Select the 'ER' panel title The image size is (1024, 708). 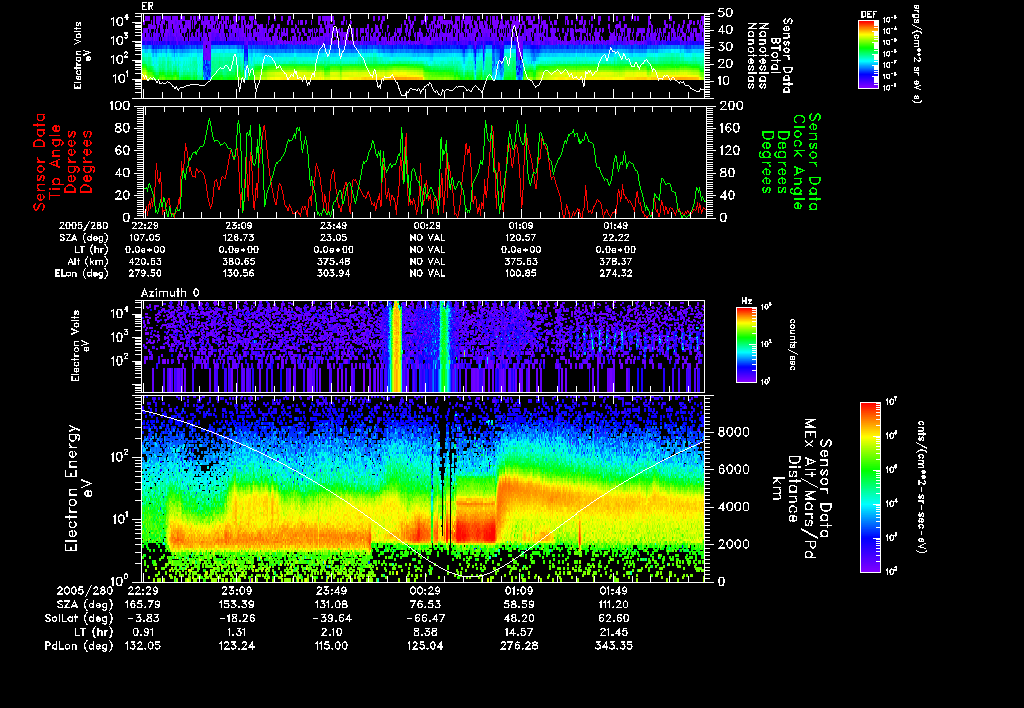(x=147, y=7)
